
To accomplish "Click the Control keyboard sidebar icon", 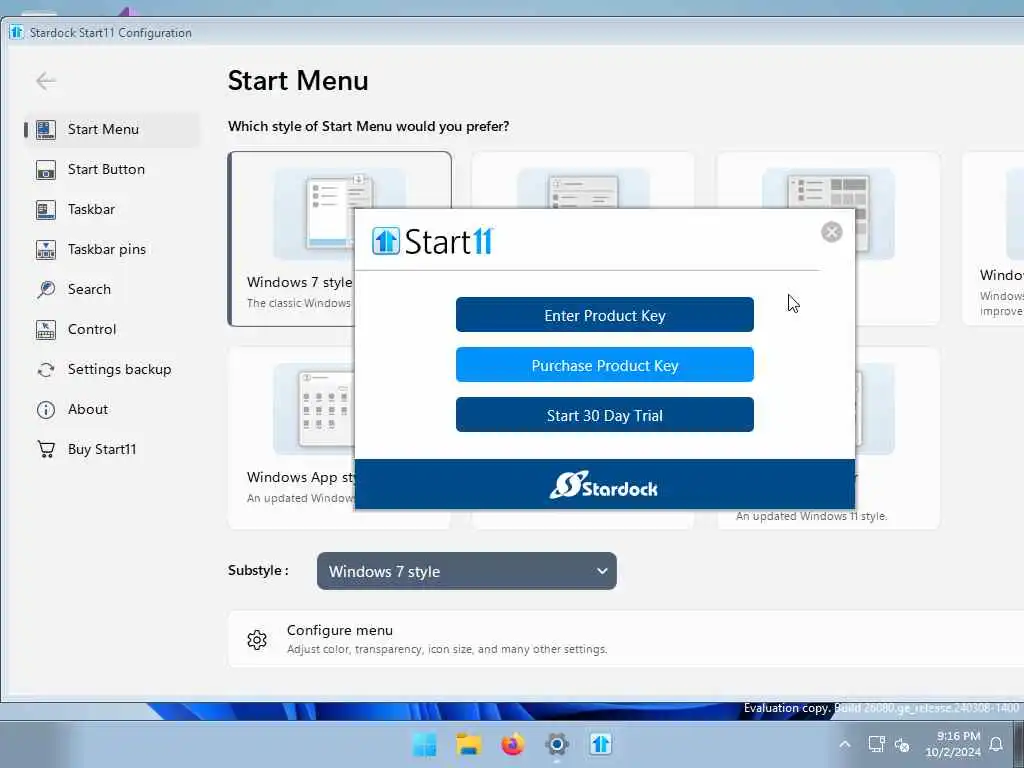I will point(46,330).
